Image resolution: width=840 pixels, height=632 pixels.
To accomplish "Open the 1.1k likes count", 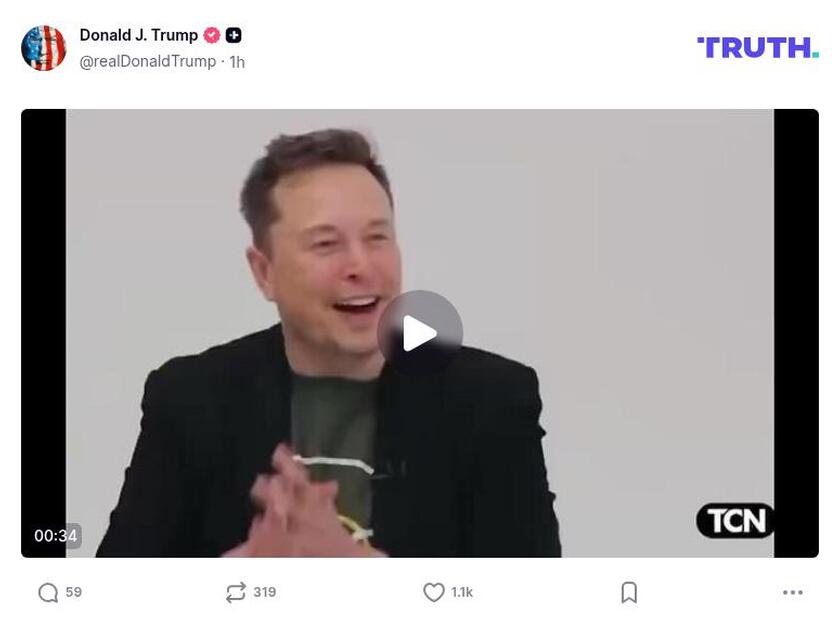I will [x=462, y=592].
